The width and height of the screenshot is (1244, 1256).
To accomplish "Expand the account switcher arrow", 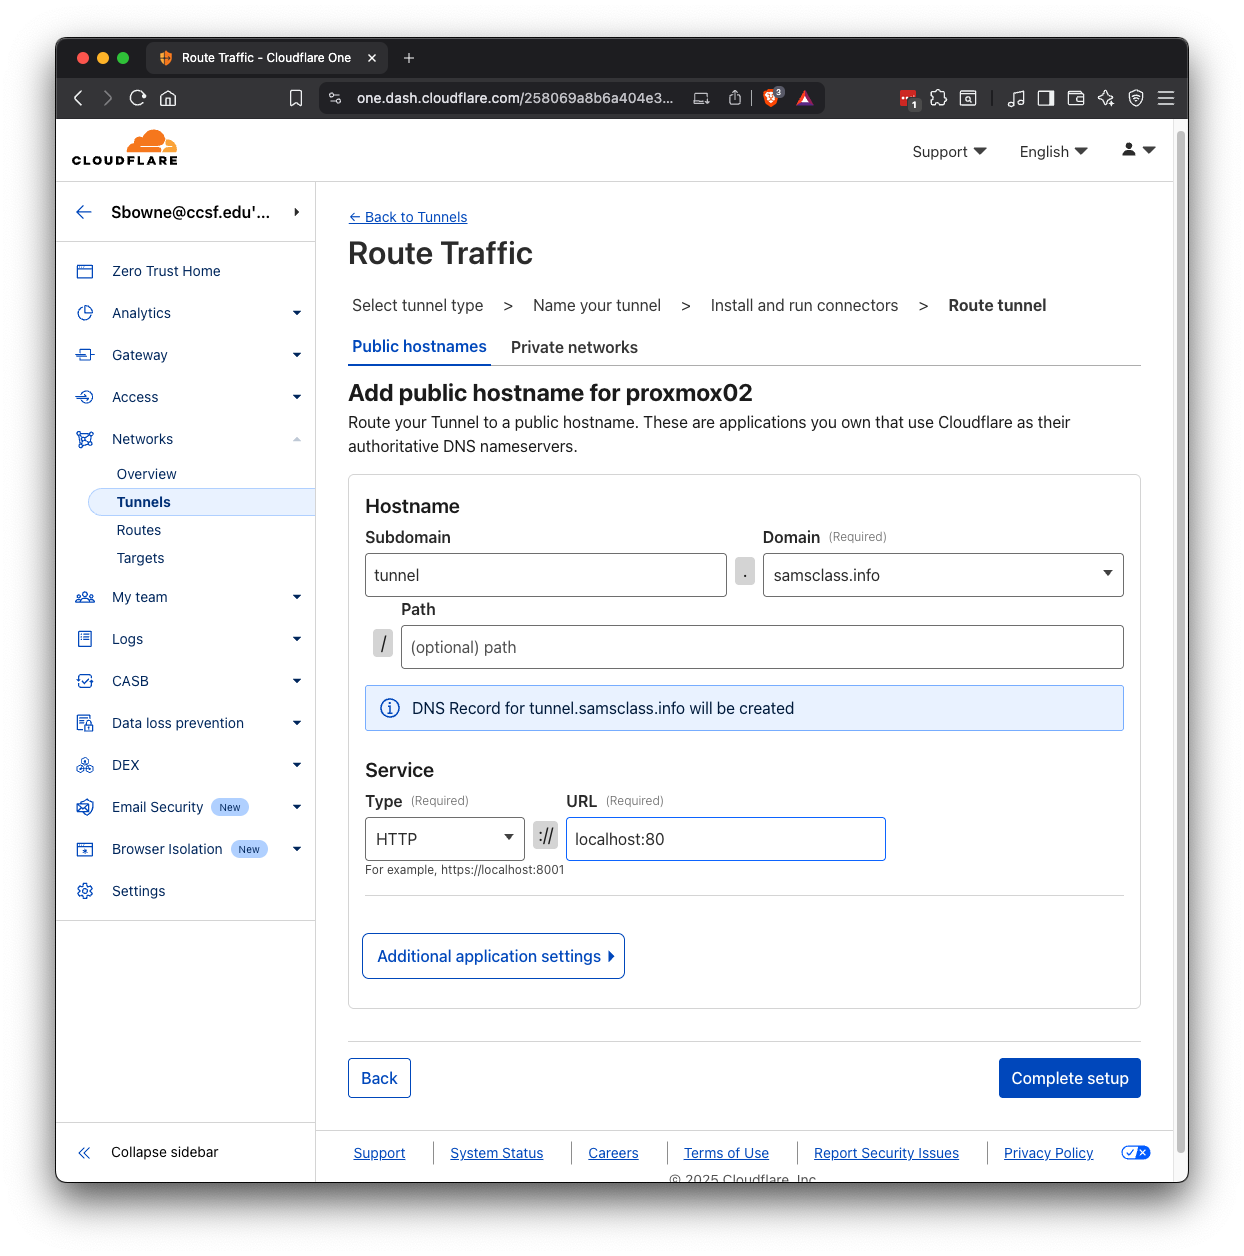I will coord(297,212).
